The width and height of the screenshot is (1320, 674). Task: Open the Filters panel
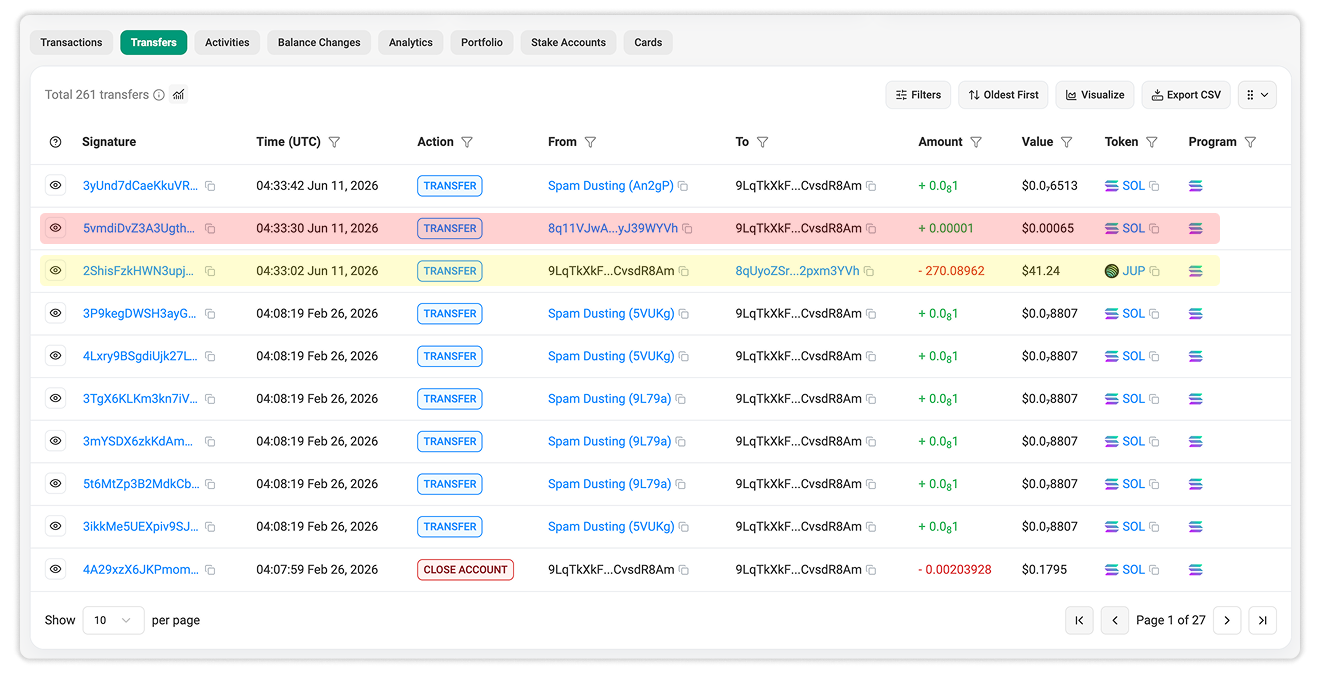point(918,95)
